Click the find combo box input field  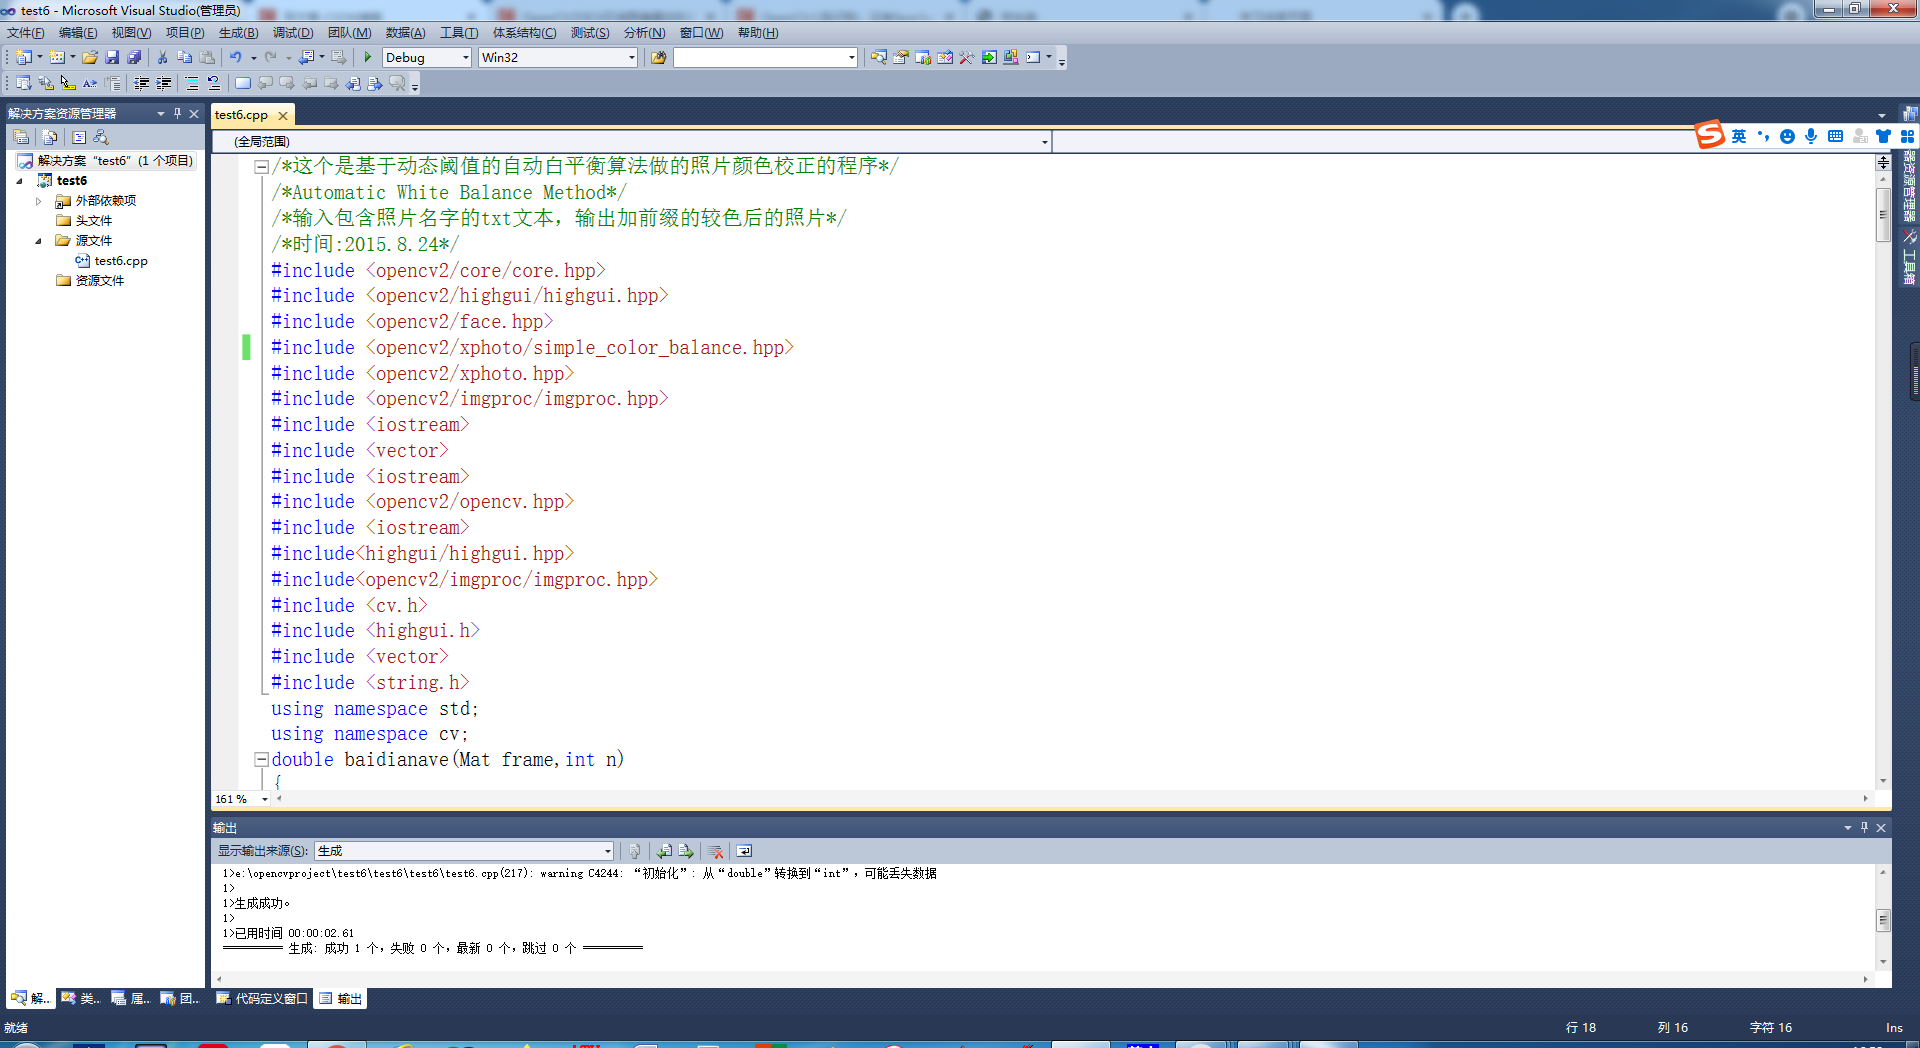759,58
